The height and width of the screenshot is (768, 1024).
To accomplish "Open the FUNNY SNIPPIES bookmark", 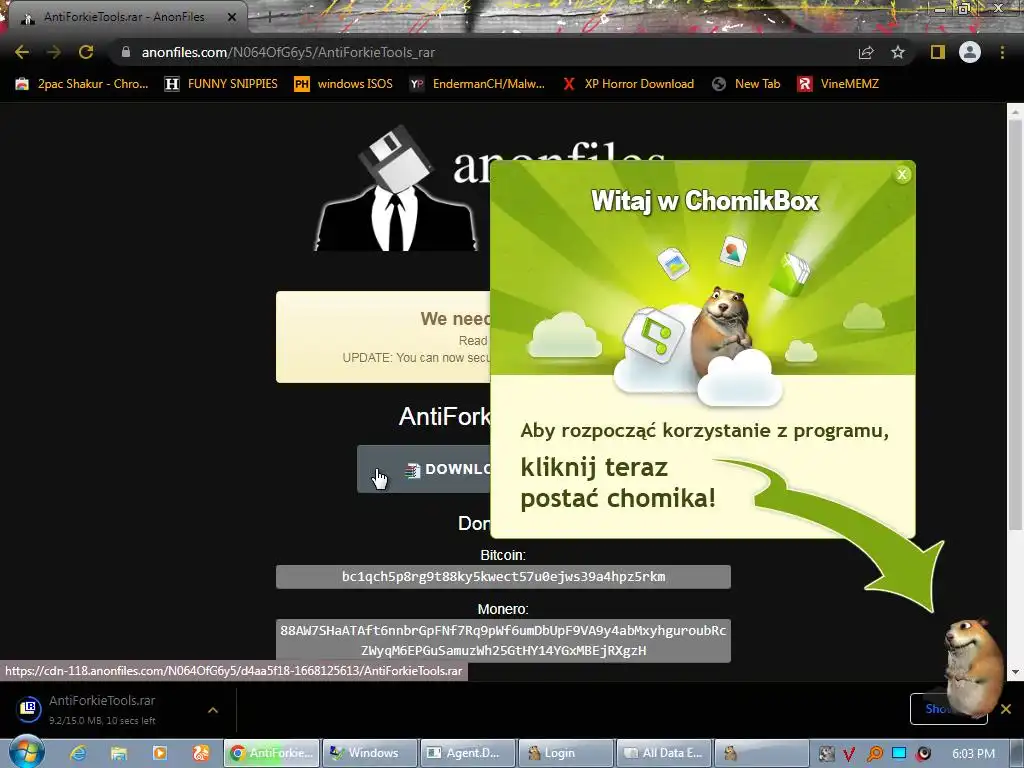I will tap(221, 84).
